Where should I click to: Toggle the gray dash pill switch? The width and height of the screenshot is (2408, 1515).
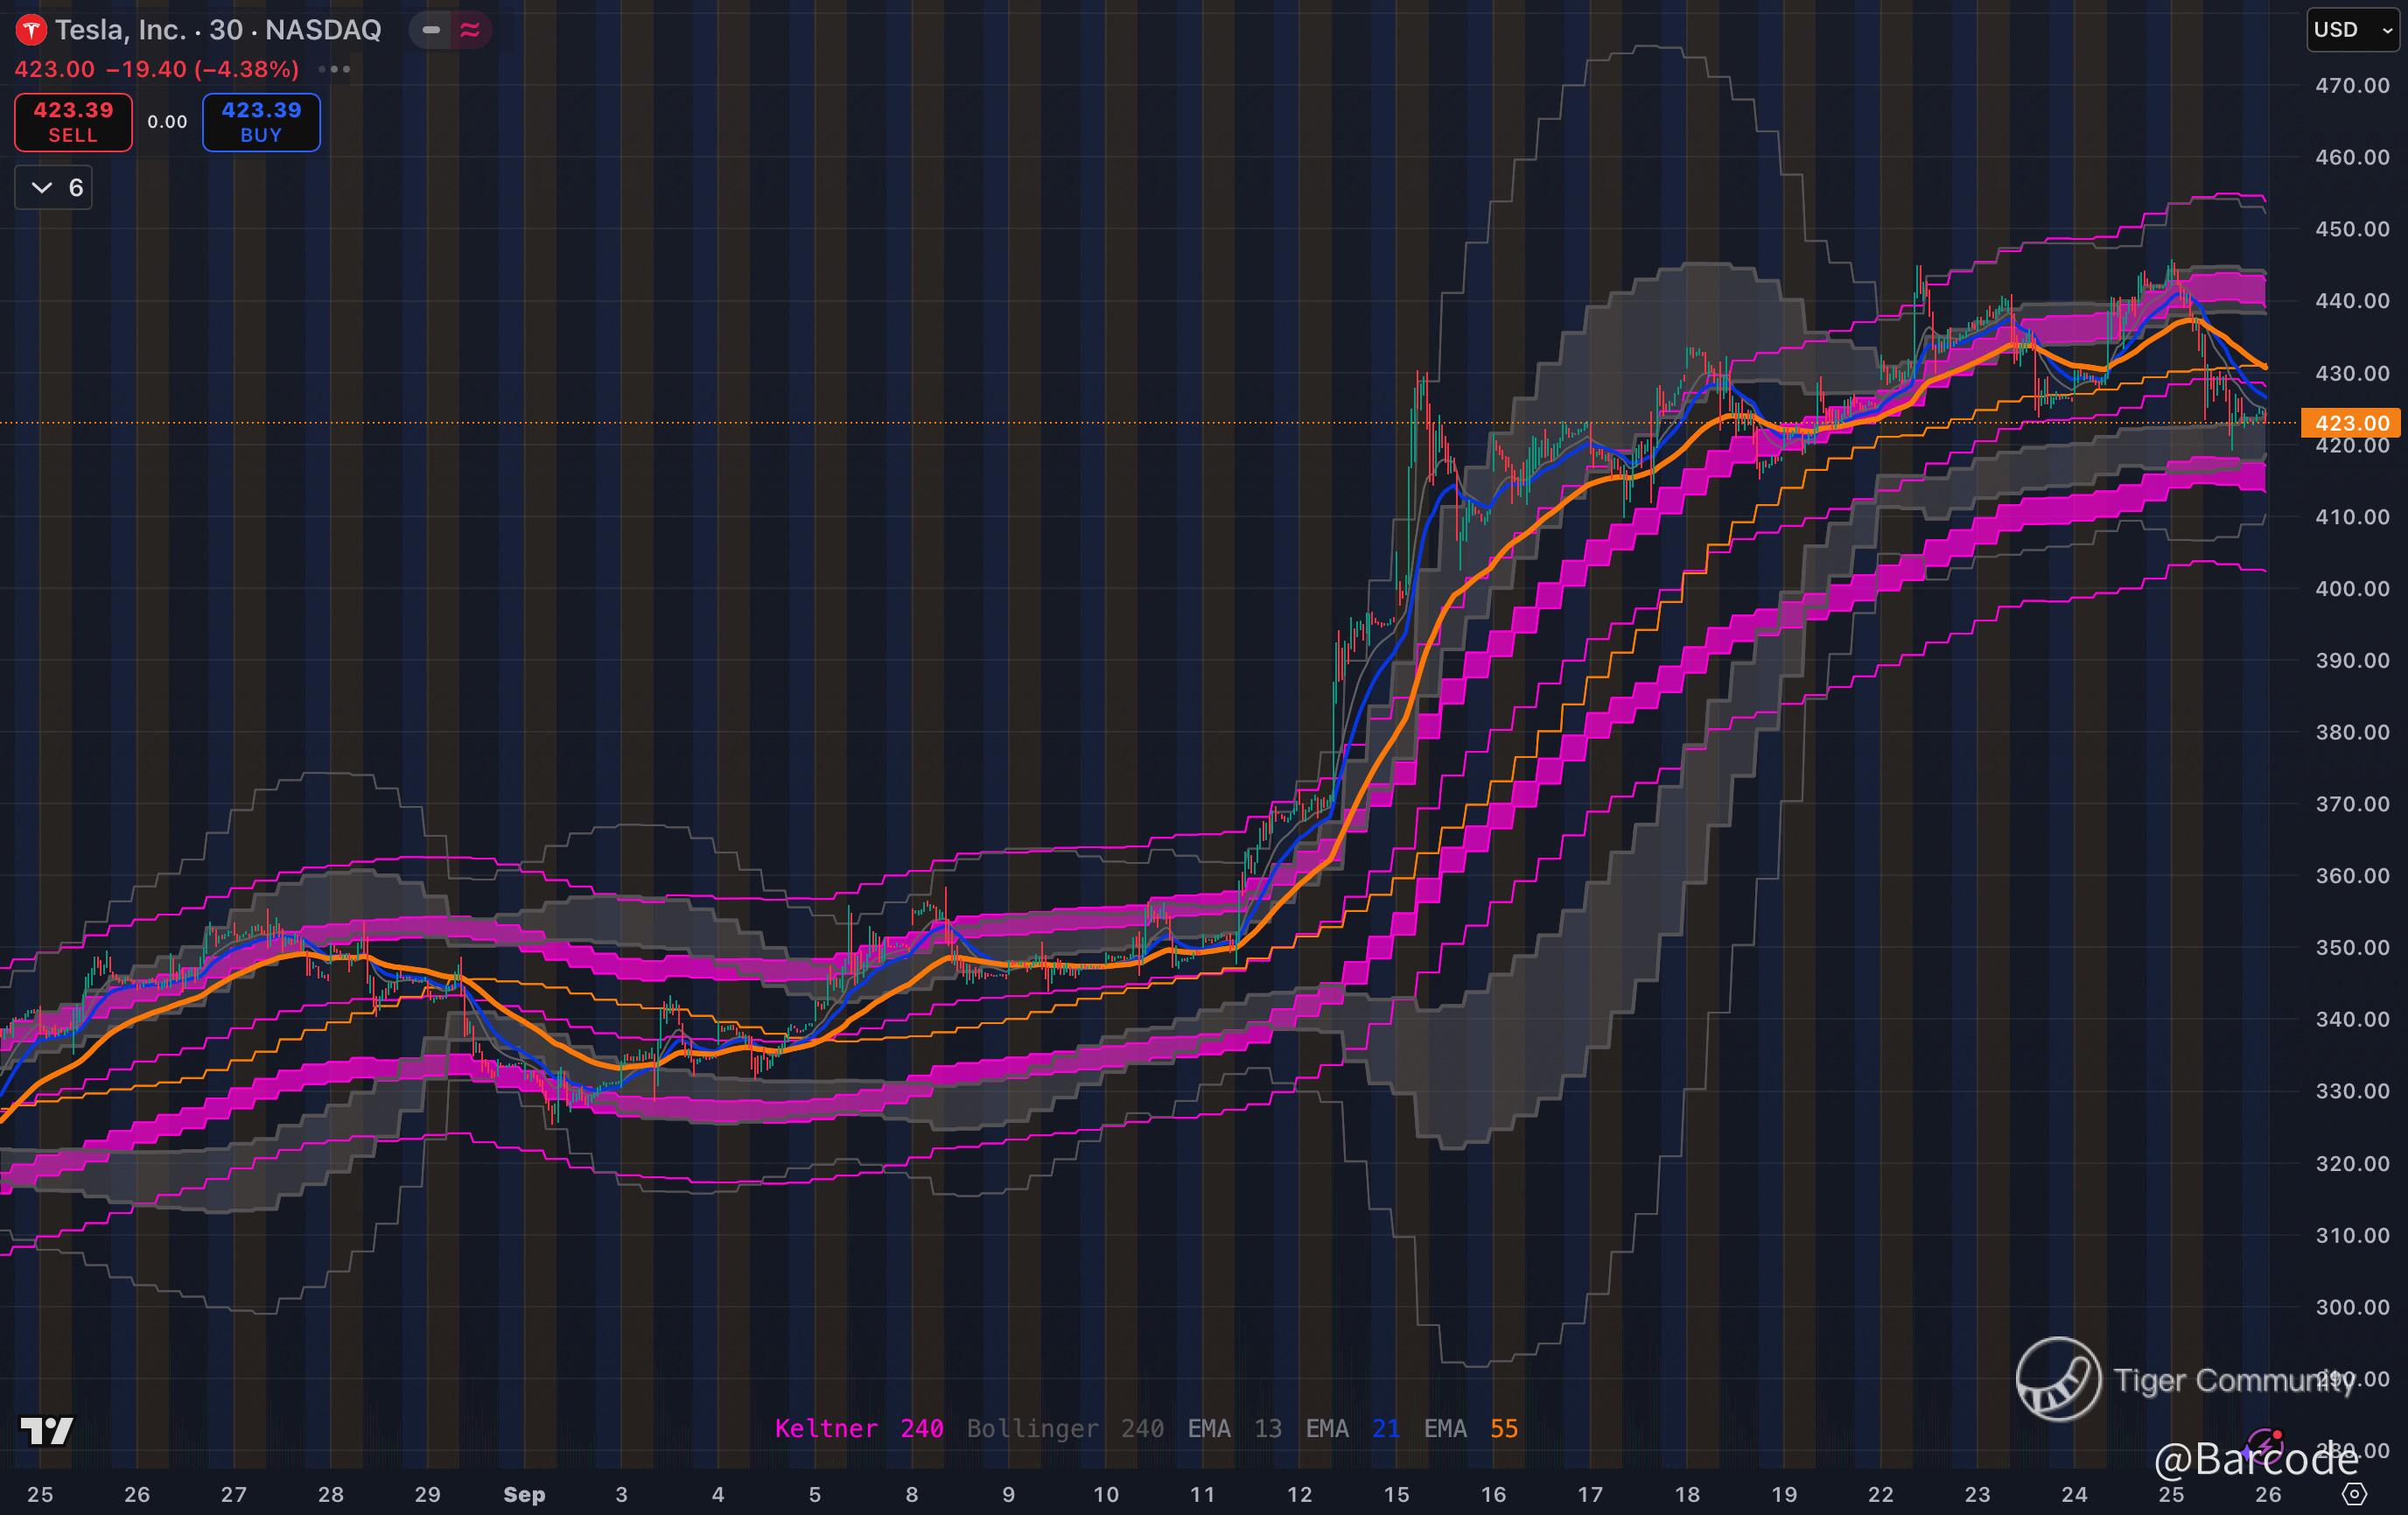(431, 30)
